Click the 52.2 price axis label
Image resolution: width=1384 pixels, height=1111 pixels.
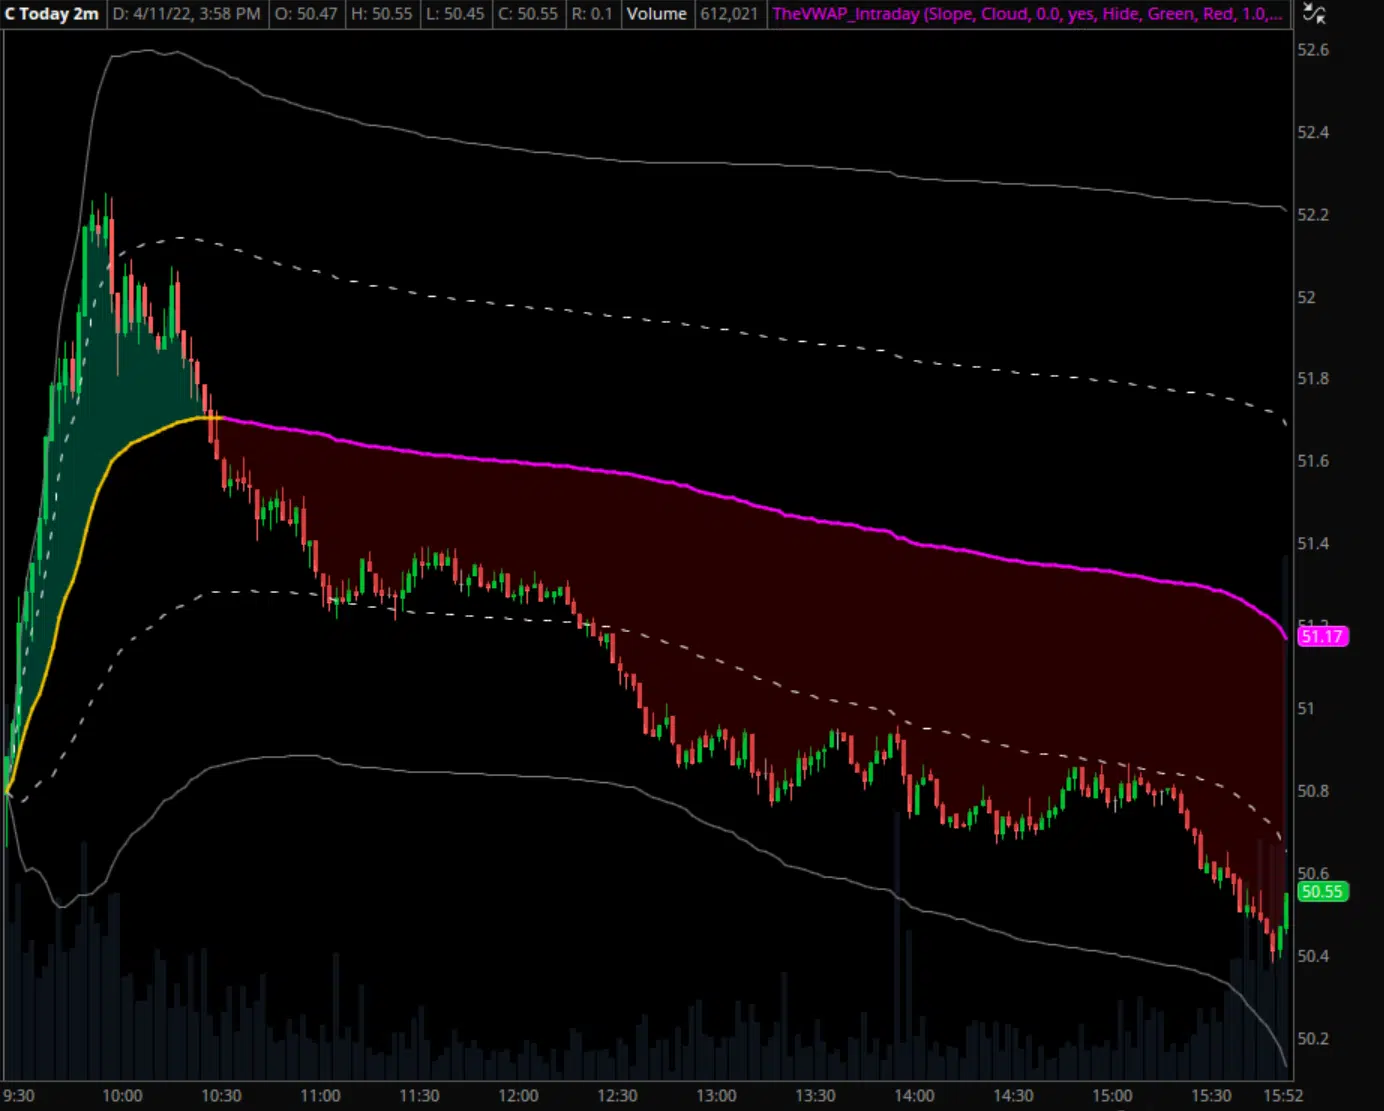(1313, 215)
